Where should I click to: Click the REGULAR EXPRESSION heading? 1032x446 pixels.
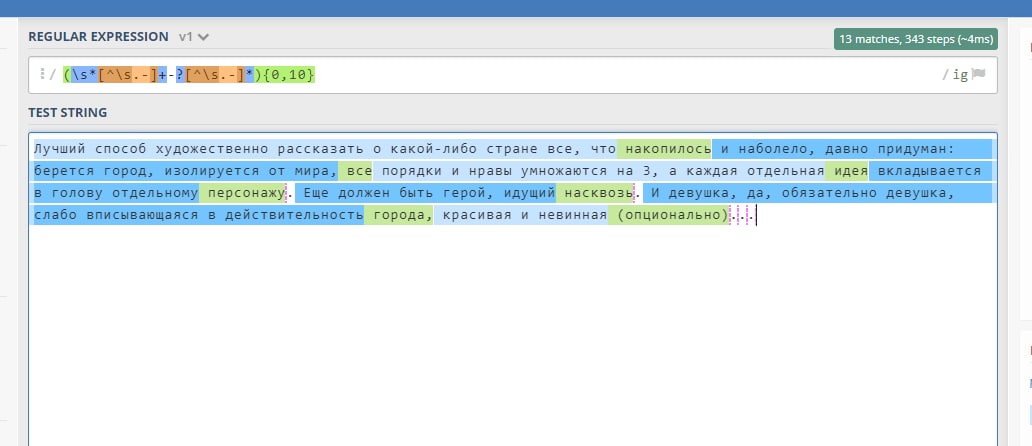pos(98,37)
